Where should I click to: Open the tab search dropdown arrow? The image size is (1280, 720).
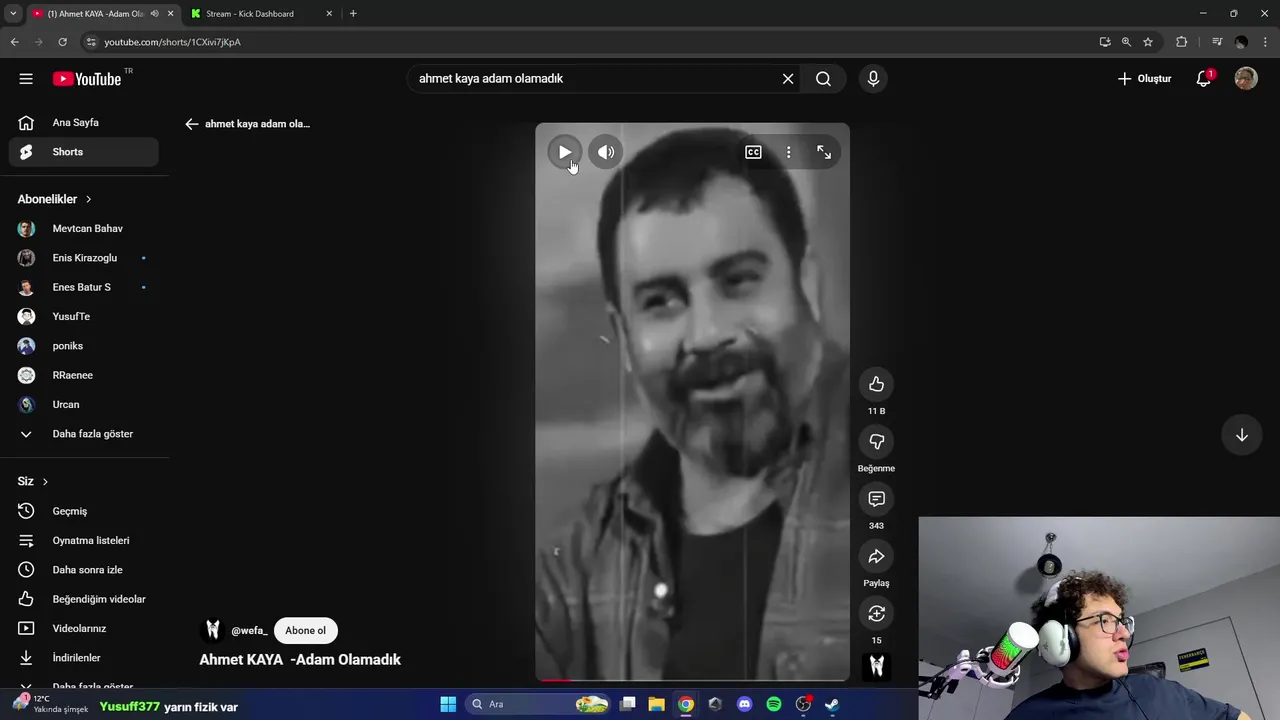tap(13, 14)
